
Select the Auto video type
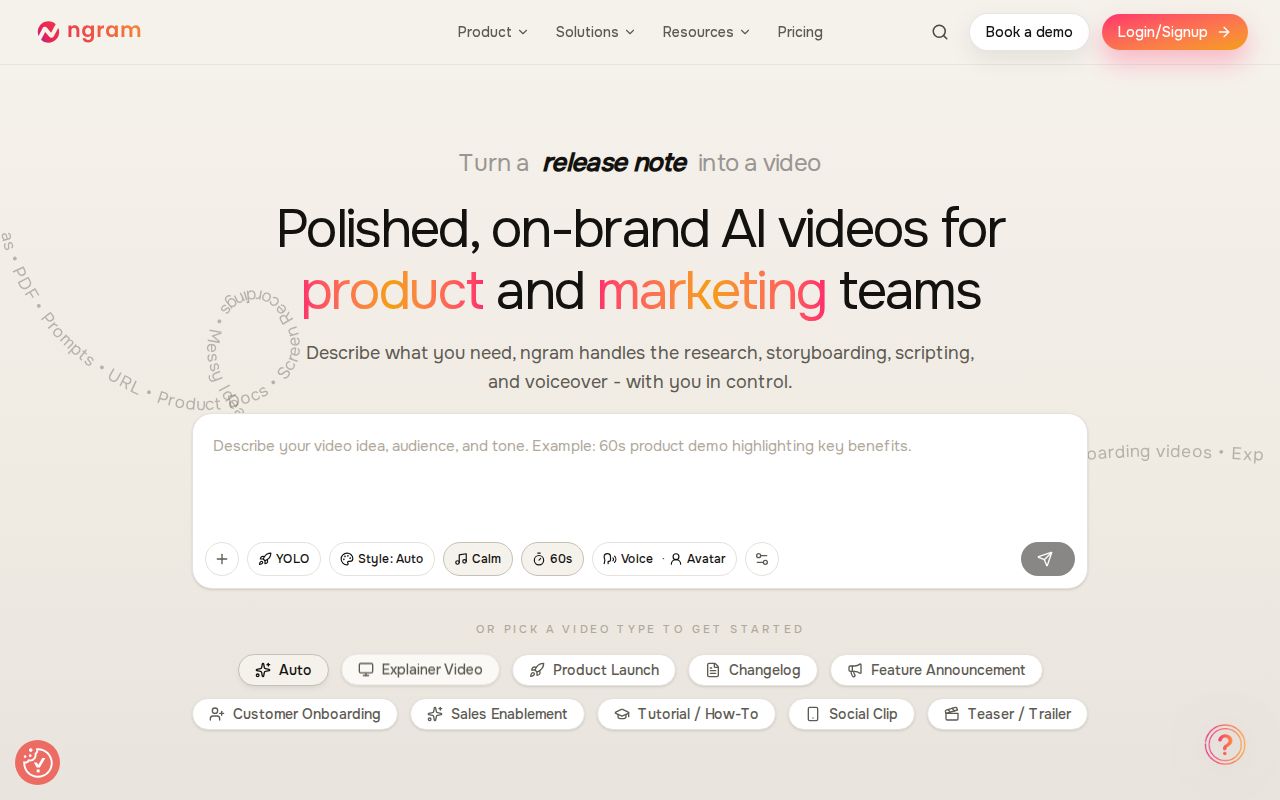coord(283,670)
